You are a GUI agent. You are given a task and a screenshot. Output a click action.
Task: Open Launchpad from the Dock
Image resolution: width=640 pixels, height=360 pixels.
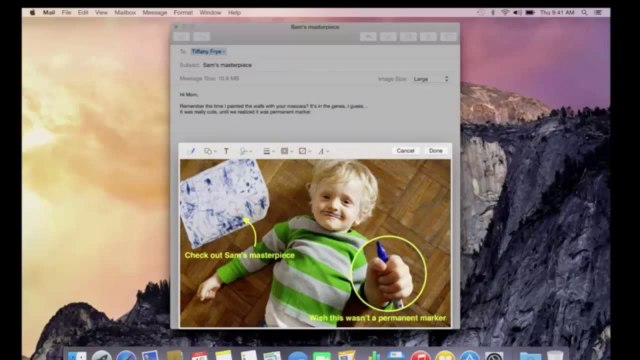click(x=102, y=356)
